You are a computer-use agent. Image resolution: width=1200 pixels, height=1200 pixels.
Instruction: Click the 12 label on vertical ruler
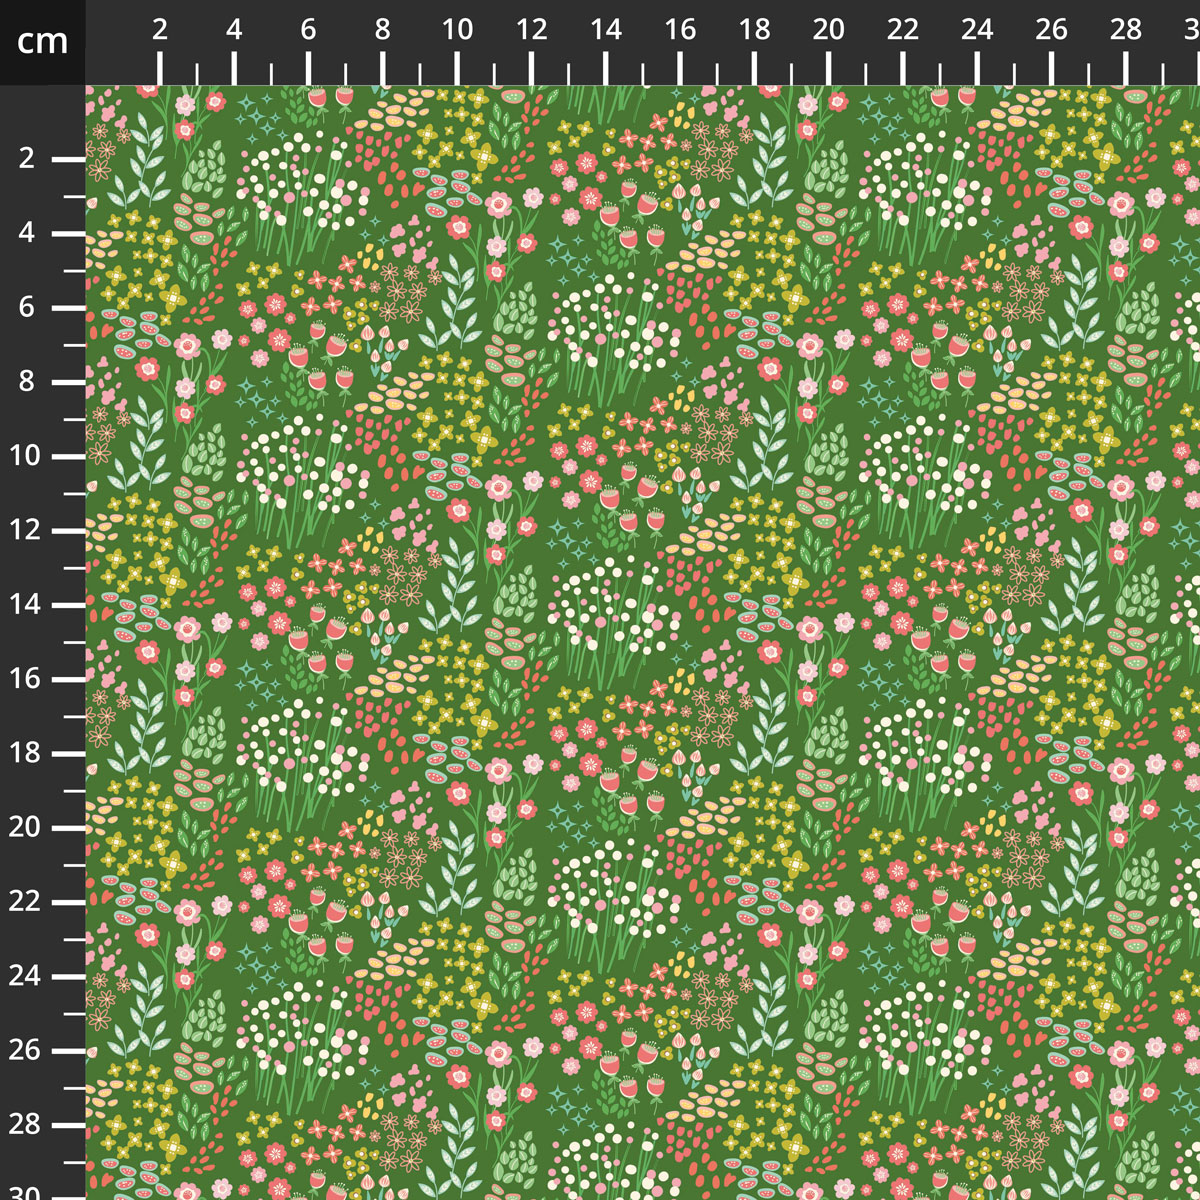pos(24,530)
